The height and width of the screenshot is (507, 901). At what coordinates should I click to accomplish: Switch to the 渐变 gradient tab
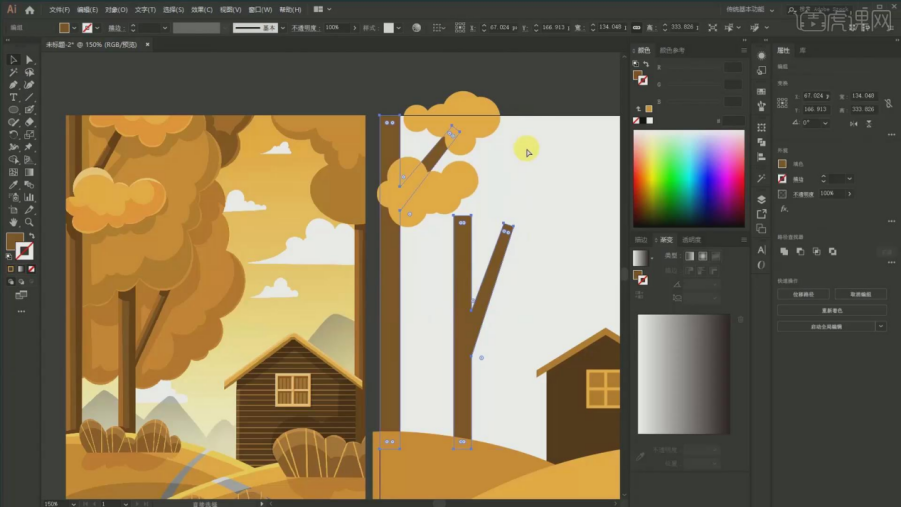click(x=666, y=240)
